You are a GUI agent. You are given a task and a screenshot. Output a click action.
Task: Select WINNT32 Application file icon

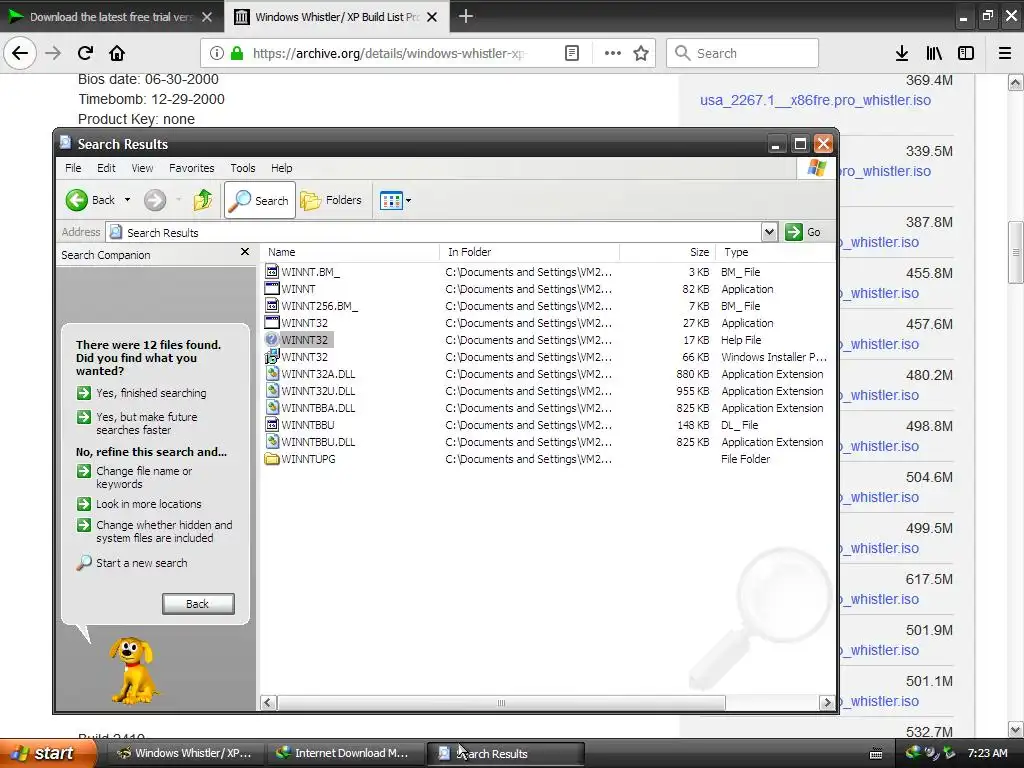click(x=272, y=322)
